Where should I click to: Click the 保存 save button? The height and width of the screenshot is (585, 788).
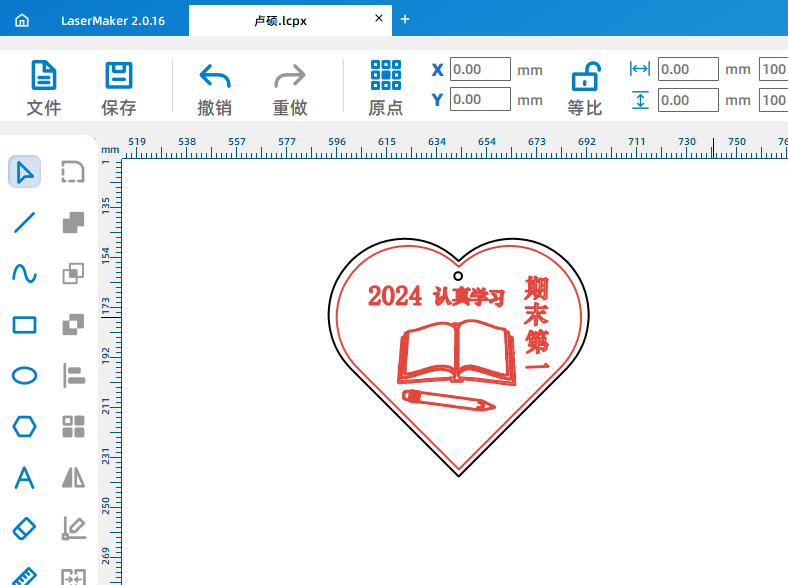[x=119, y=88]
